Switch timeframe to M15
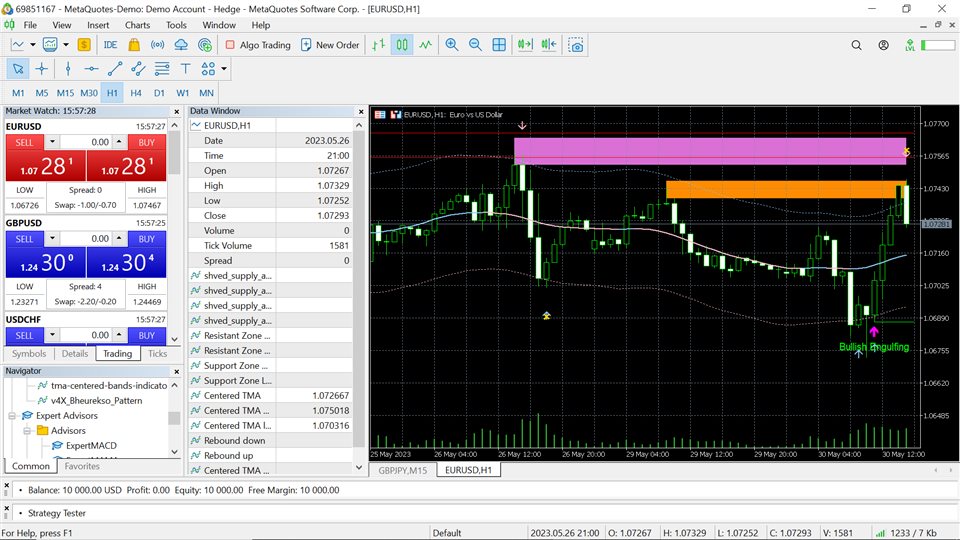 click(x=65, y=93)
